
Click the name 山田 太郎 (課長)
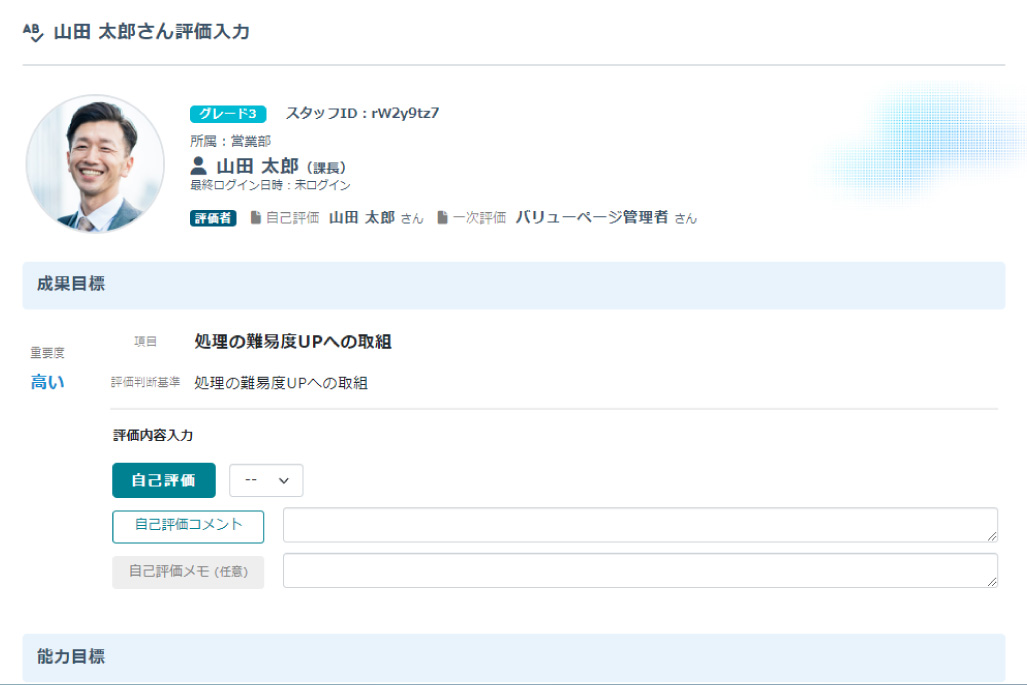coord(281,166)
